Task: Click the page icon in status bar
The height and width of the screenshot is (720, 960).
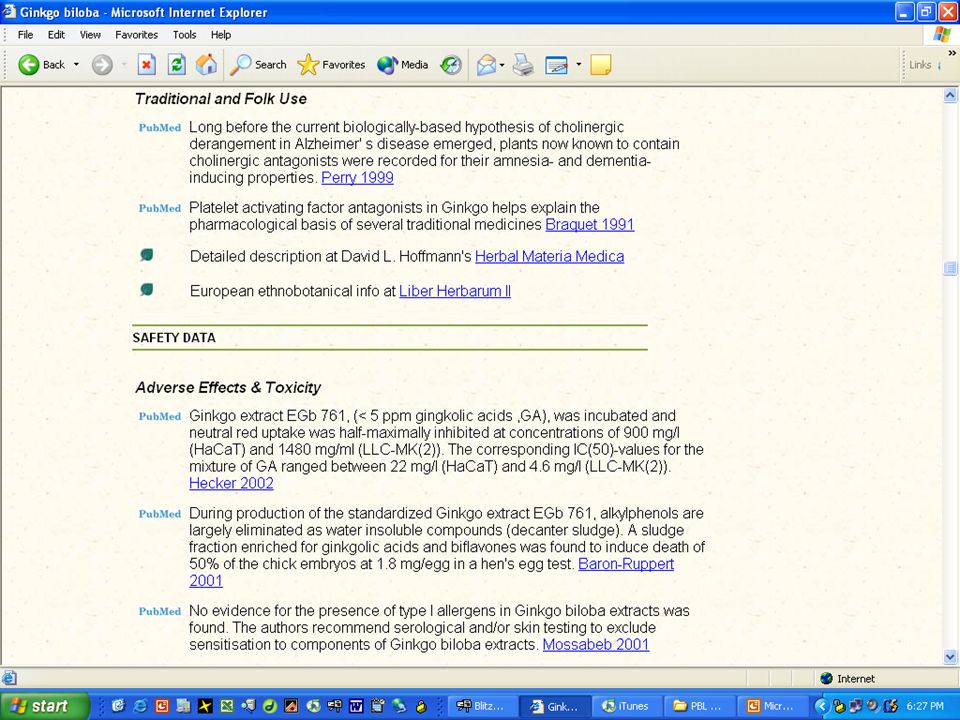Action: 9,678
